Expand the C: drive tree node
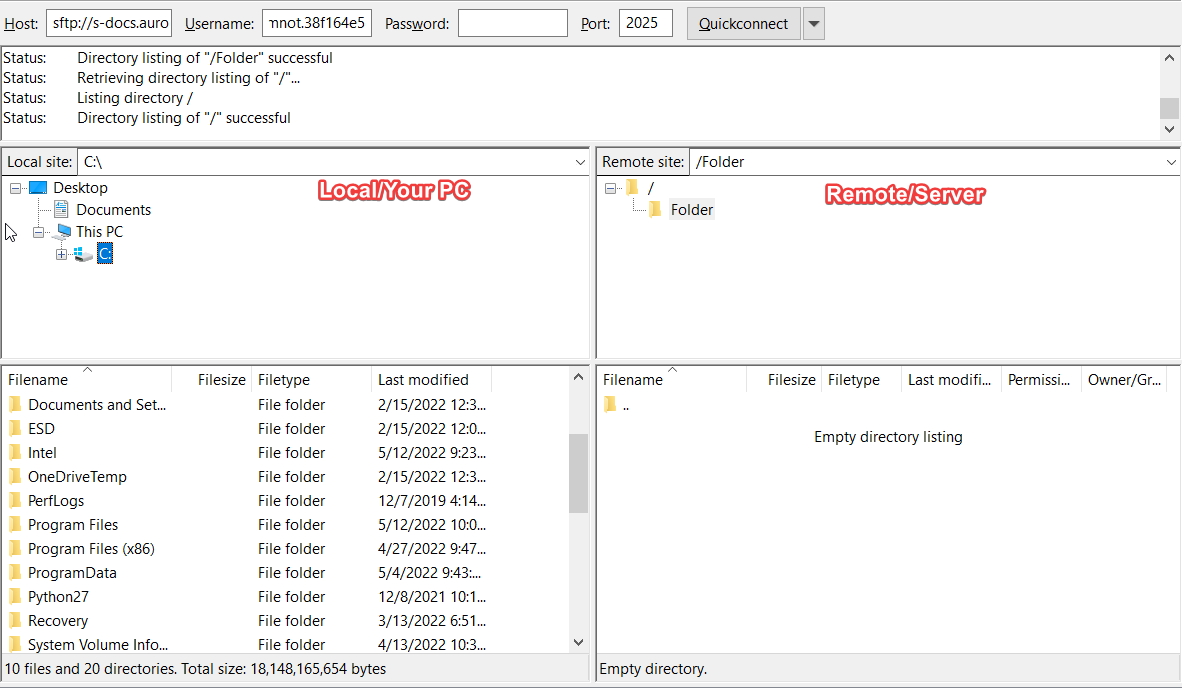Image resolution: width=1182 pixels, height=688 pixels. 61,253
